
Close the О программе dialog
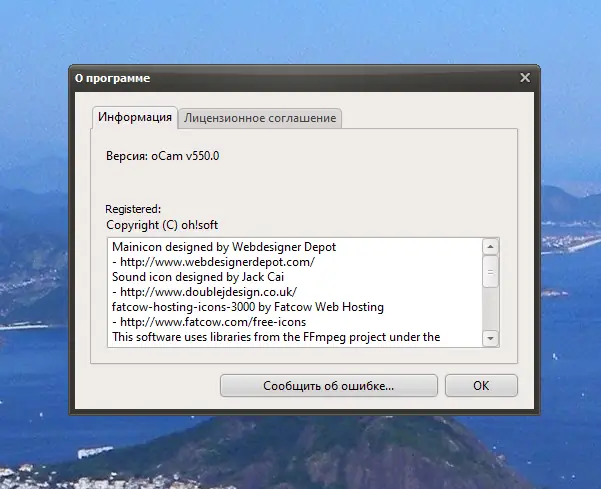click(x=525, y=78)
